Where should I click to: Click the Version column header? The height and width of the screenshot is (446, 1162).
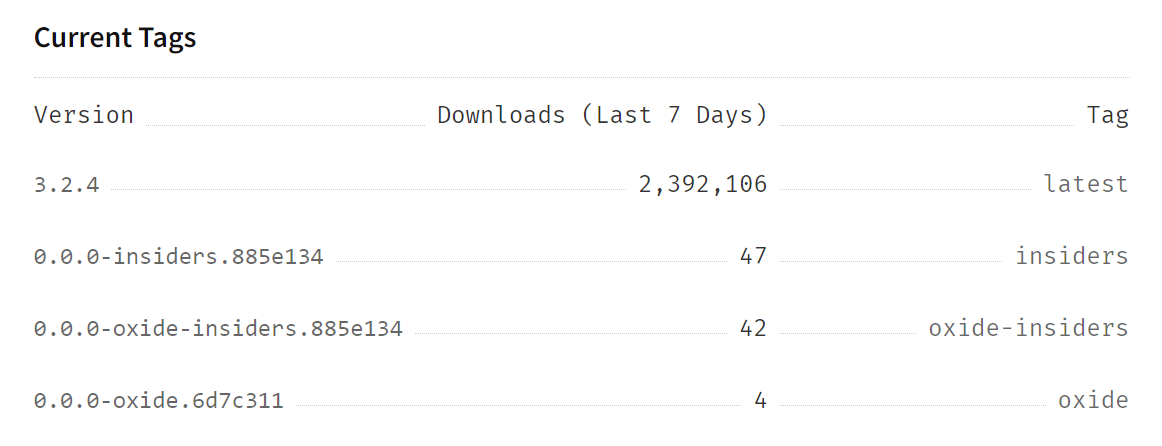point(84,115)
